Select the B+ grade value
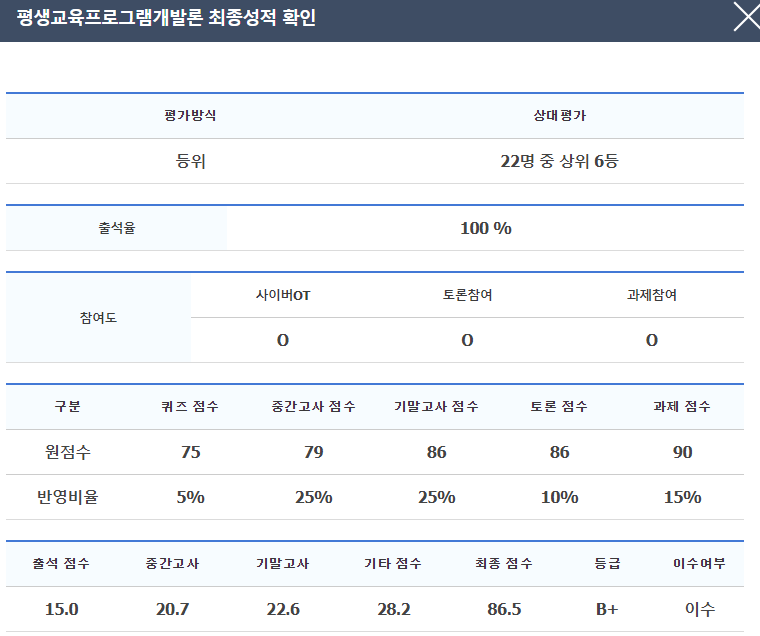Screen dimensions: 760x636 tap(607, 609)
